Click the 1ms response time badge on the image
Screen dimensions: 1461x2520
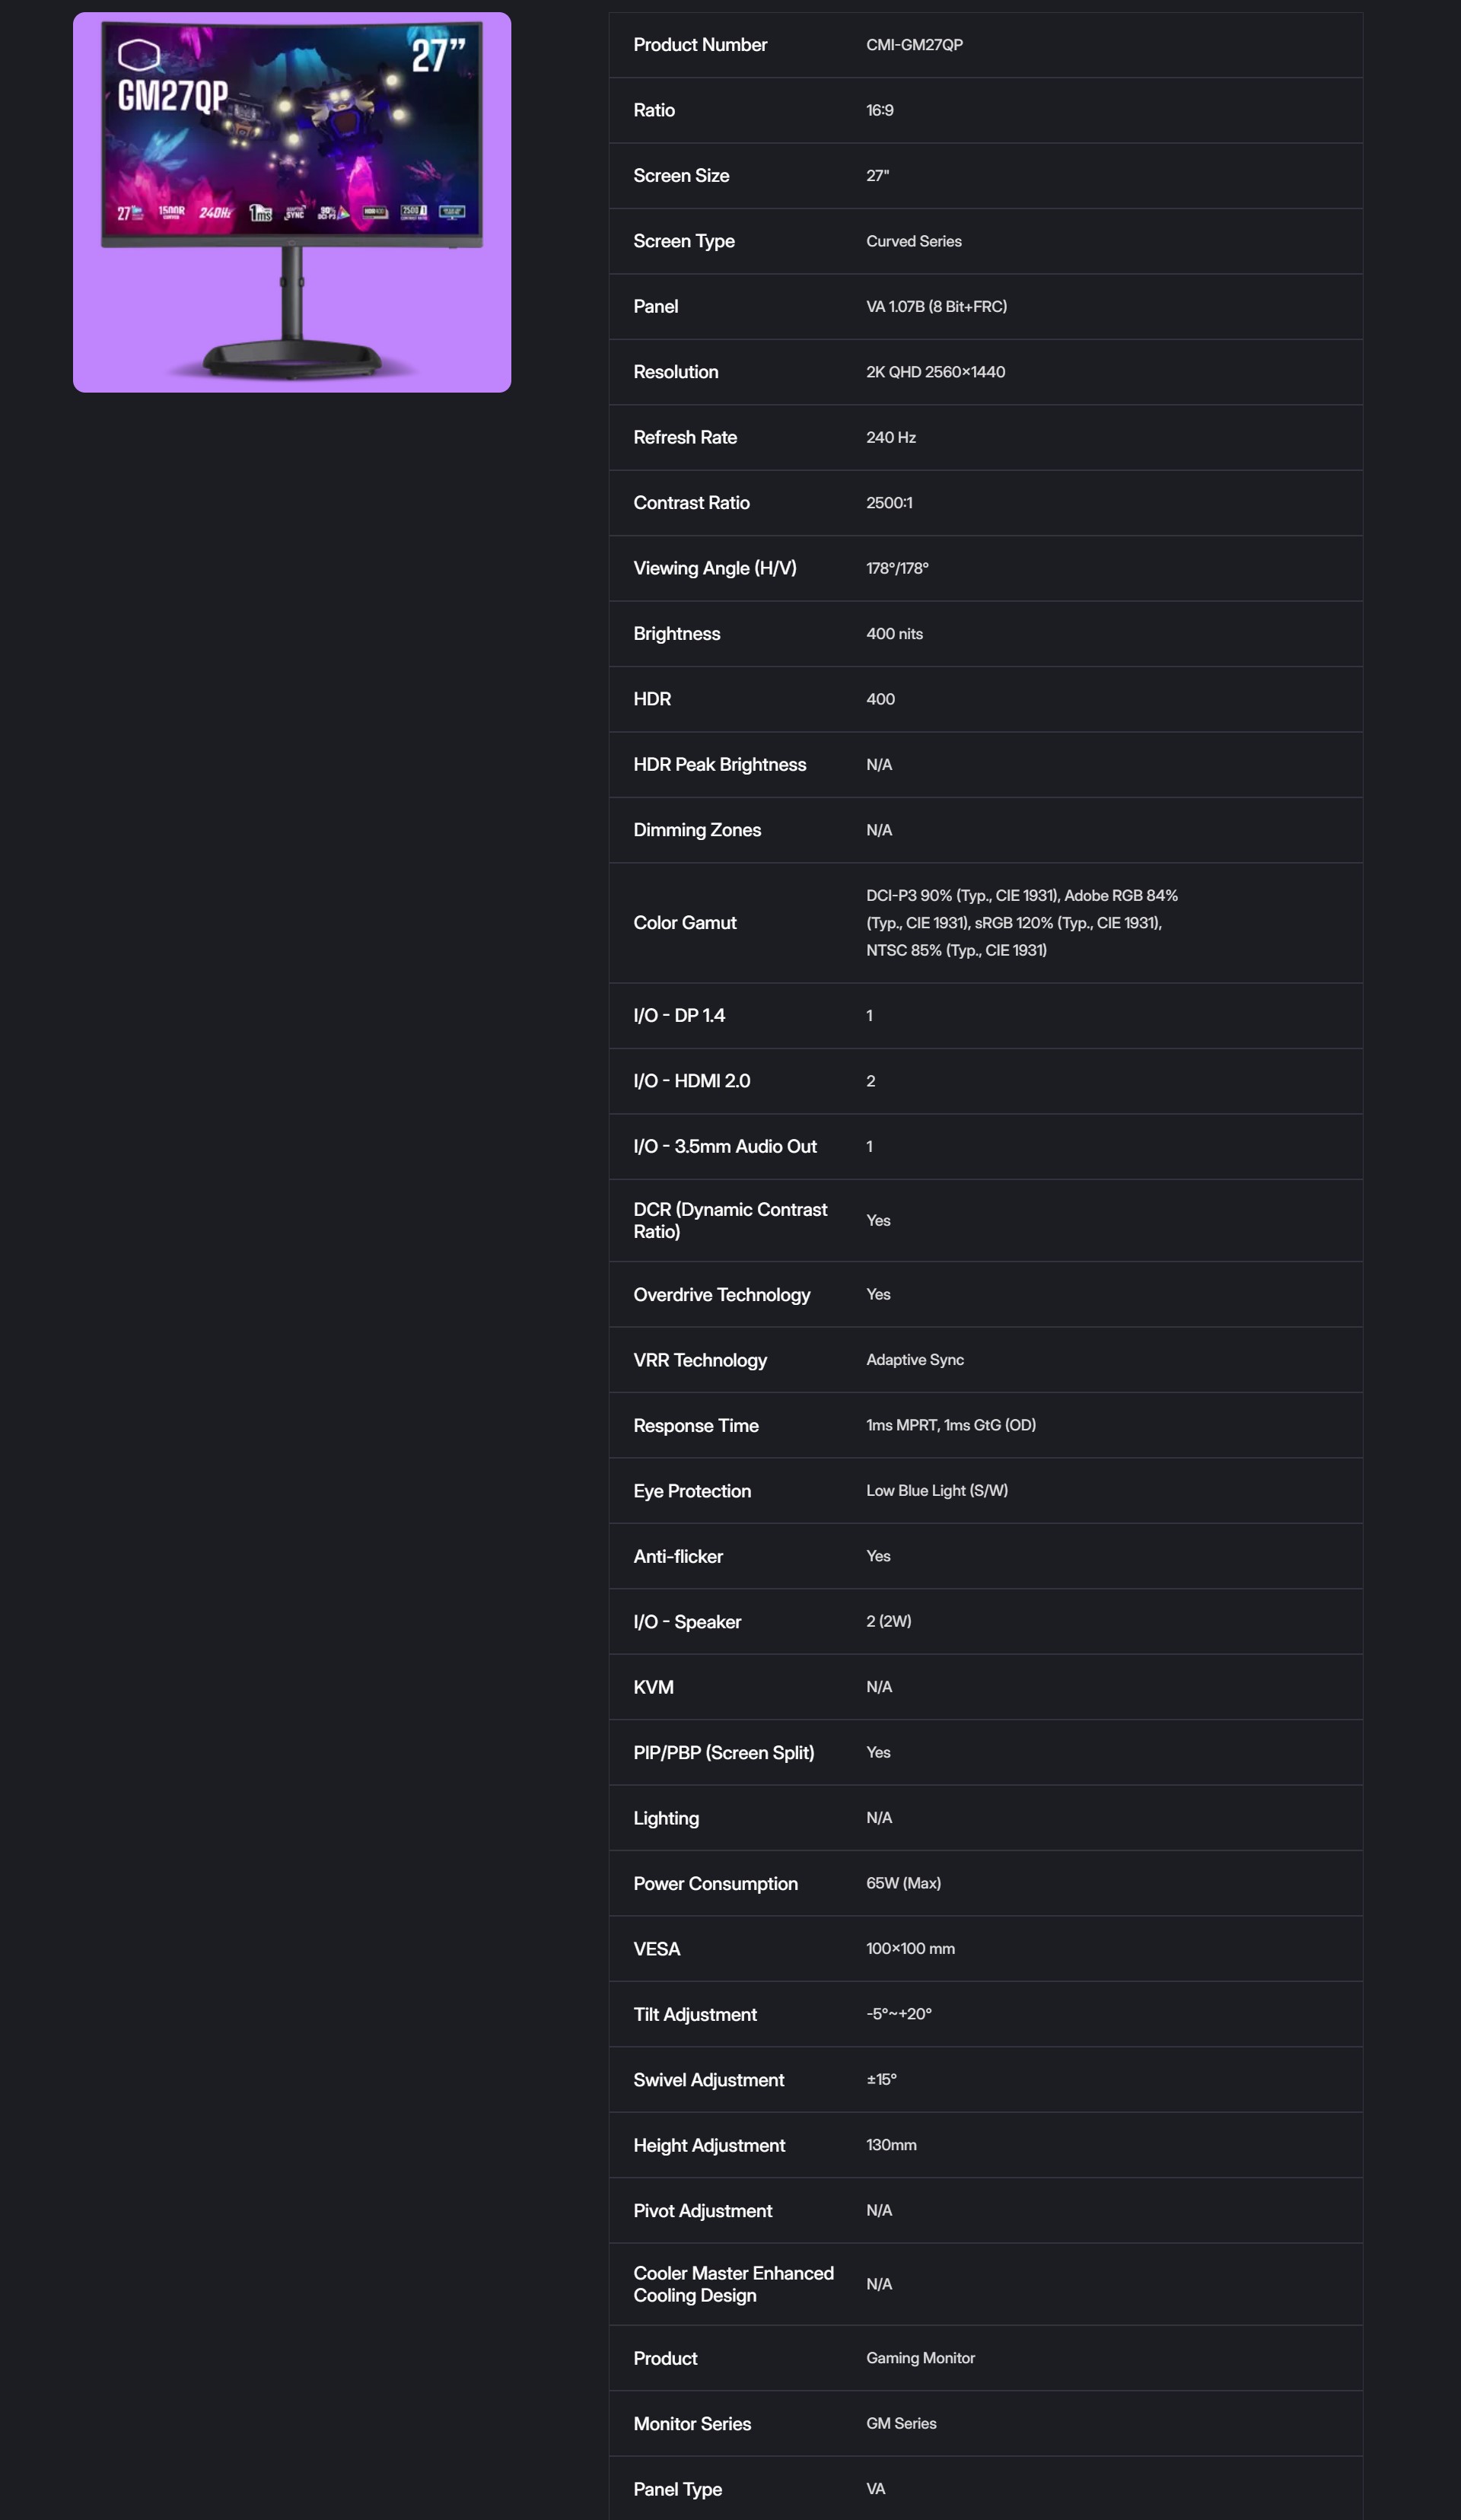(x=260, y=213)
